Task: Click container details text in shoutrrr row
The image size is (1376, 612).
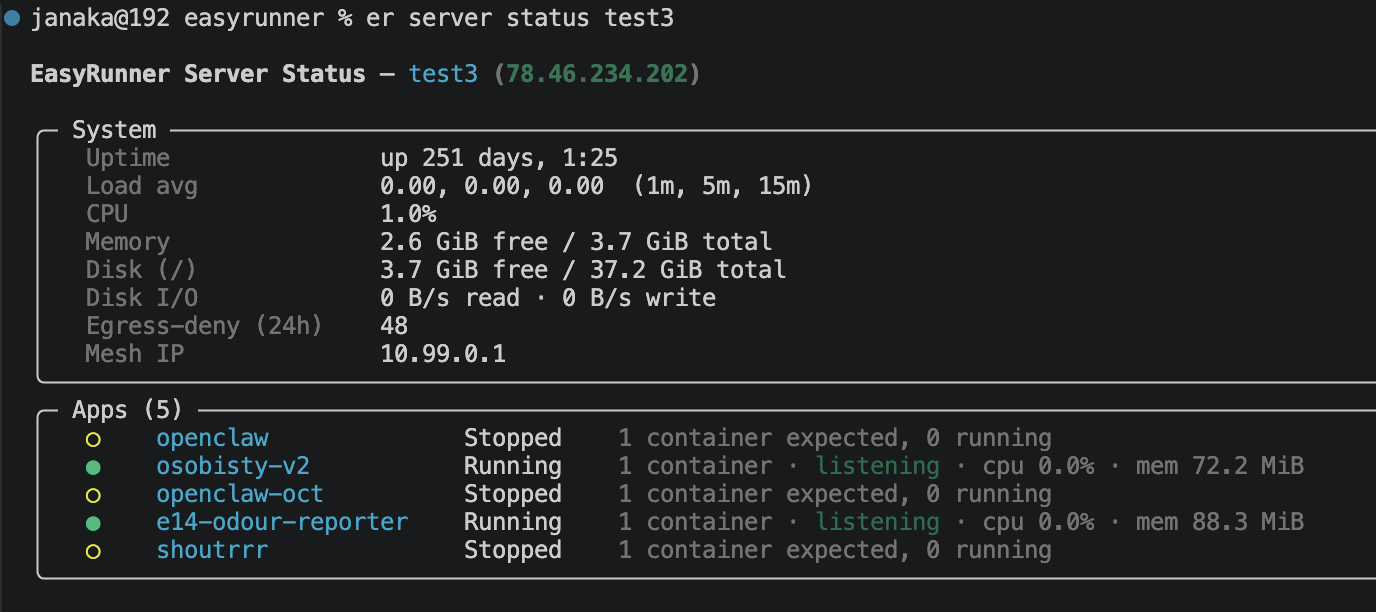Action: 835,550
